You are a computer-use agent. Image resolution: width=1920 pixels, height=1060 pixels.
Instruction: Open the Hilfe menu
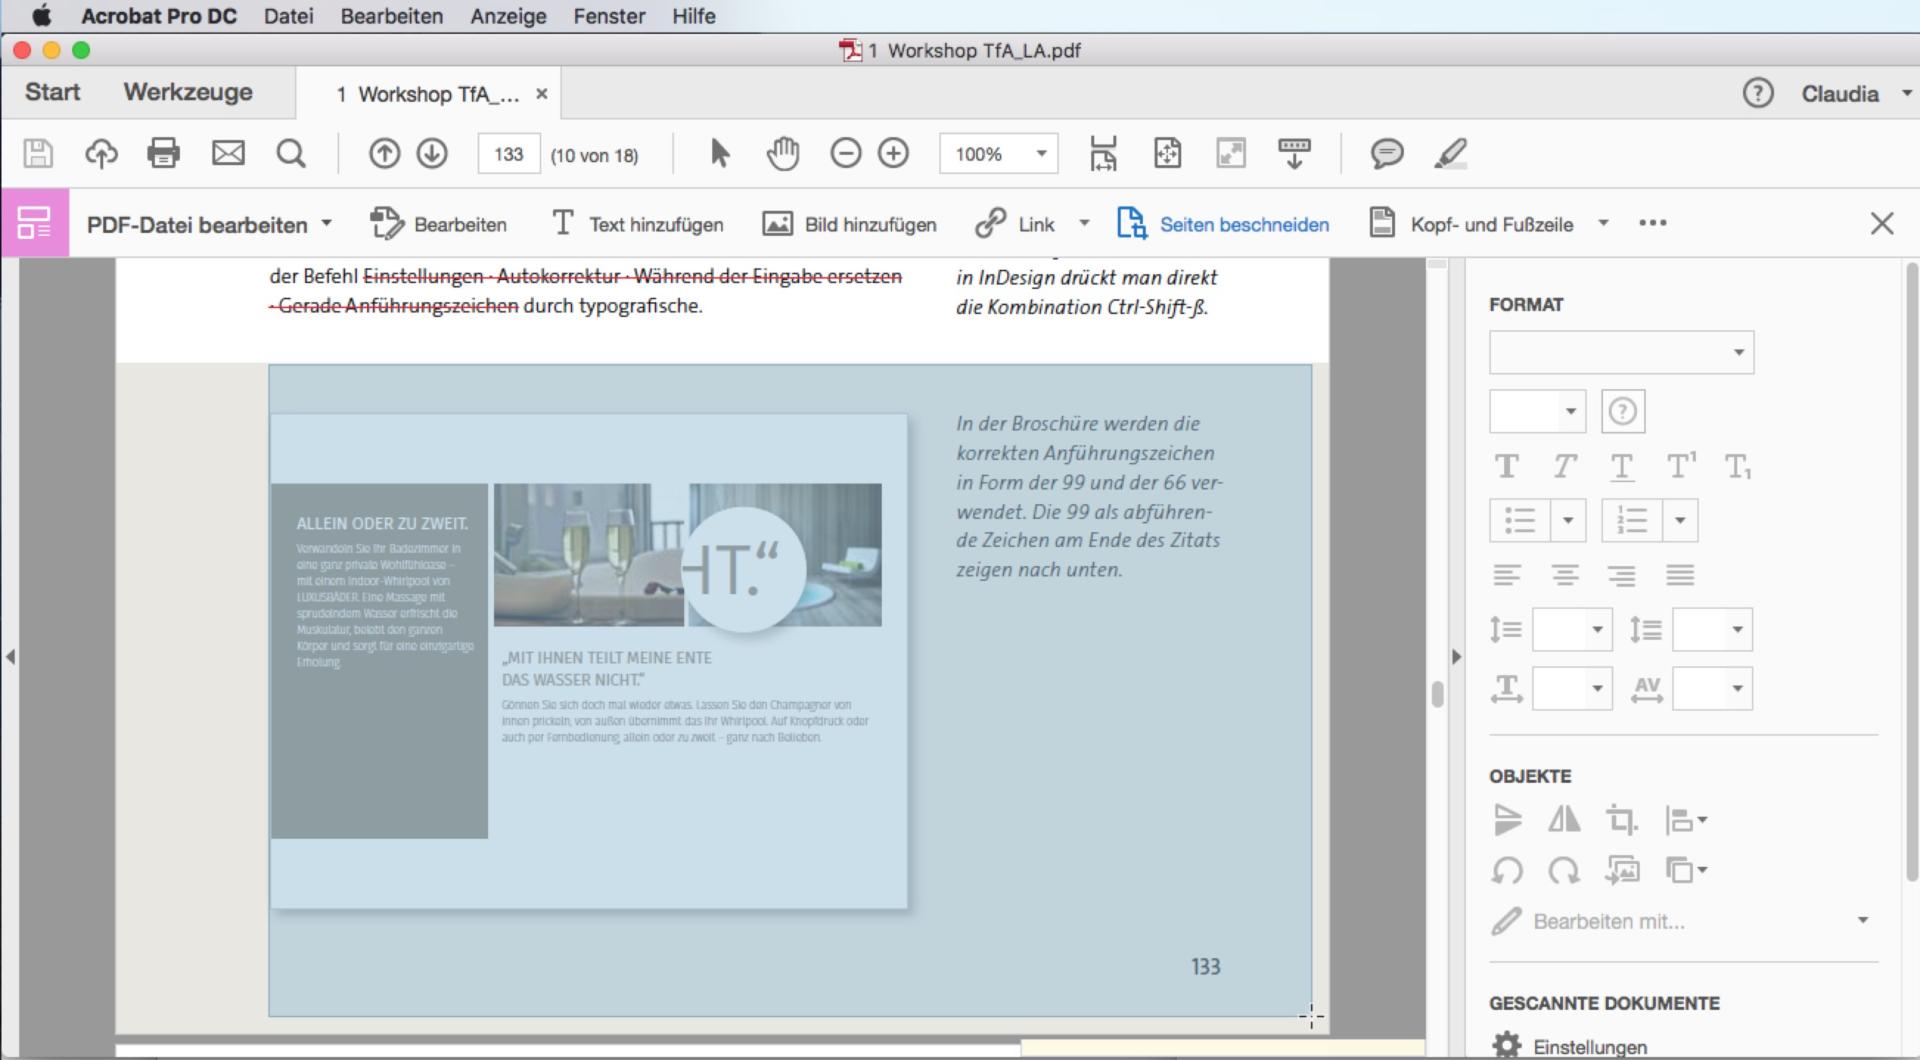[693, 16]
